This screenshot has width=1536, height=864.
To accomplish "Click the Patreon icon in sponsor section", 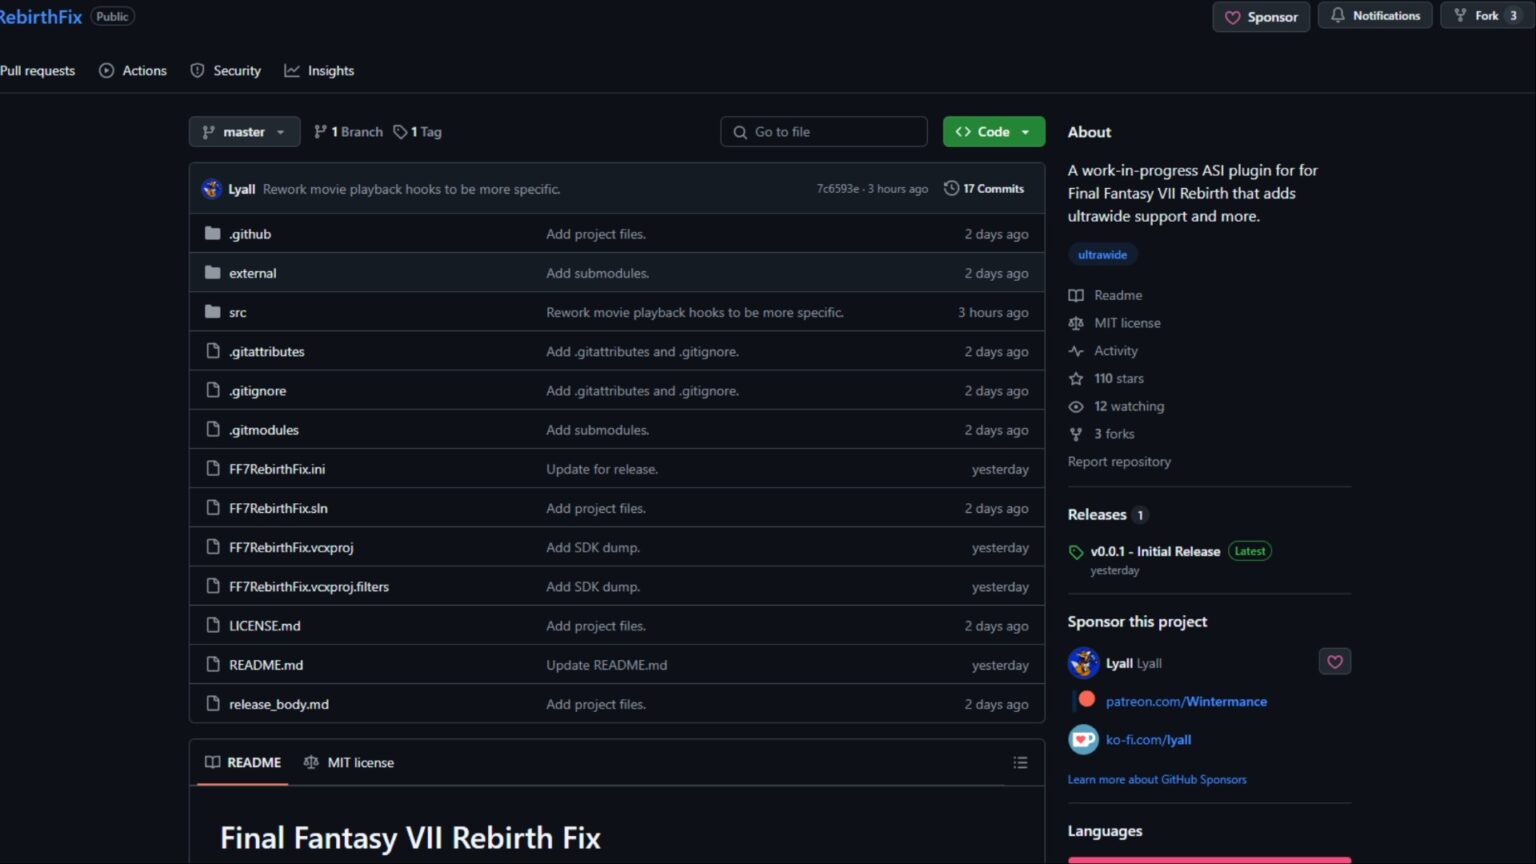I will 1087,700.
